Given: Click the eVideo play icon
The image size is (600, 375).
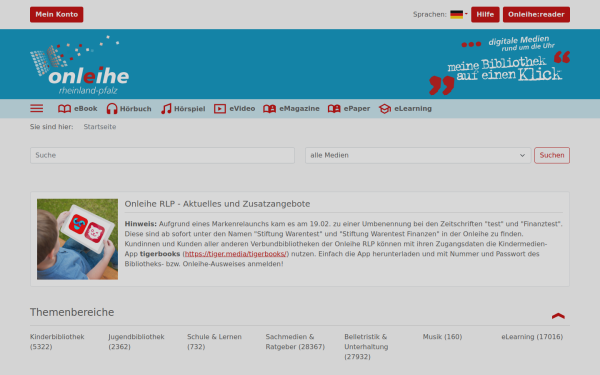Looking at the screenshot, I should click(220, 109).
